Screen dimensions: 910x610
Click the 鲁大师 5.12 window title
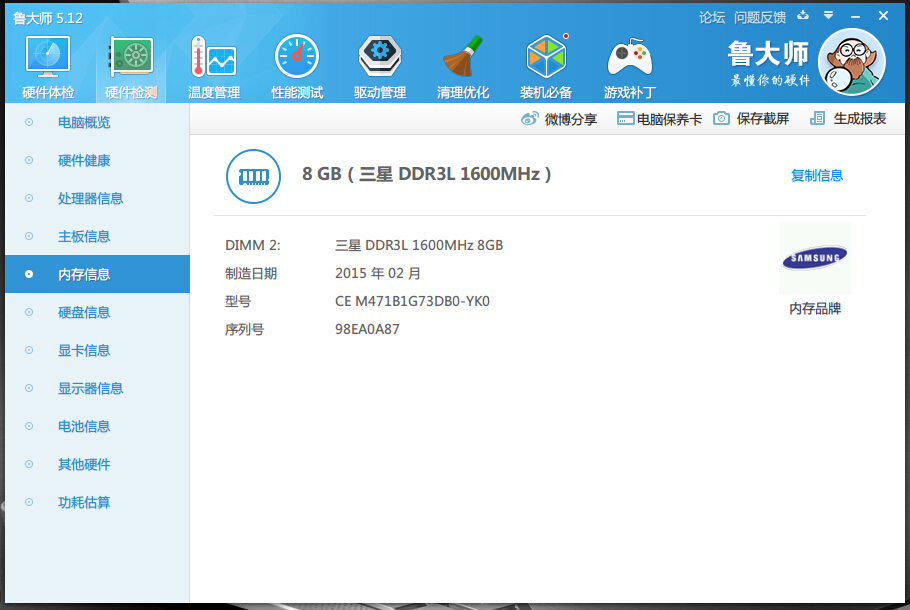point(48,19)
